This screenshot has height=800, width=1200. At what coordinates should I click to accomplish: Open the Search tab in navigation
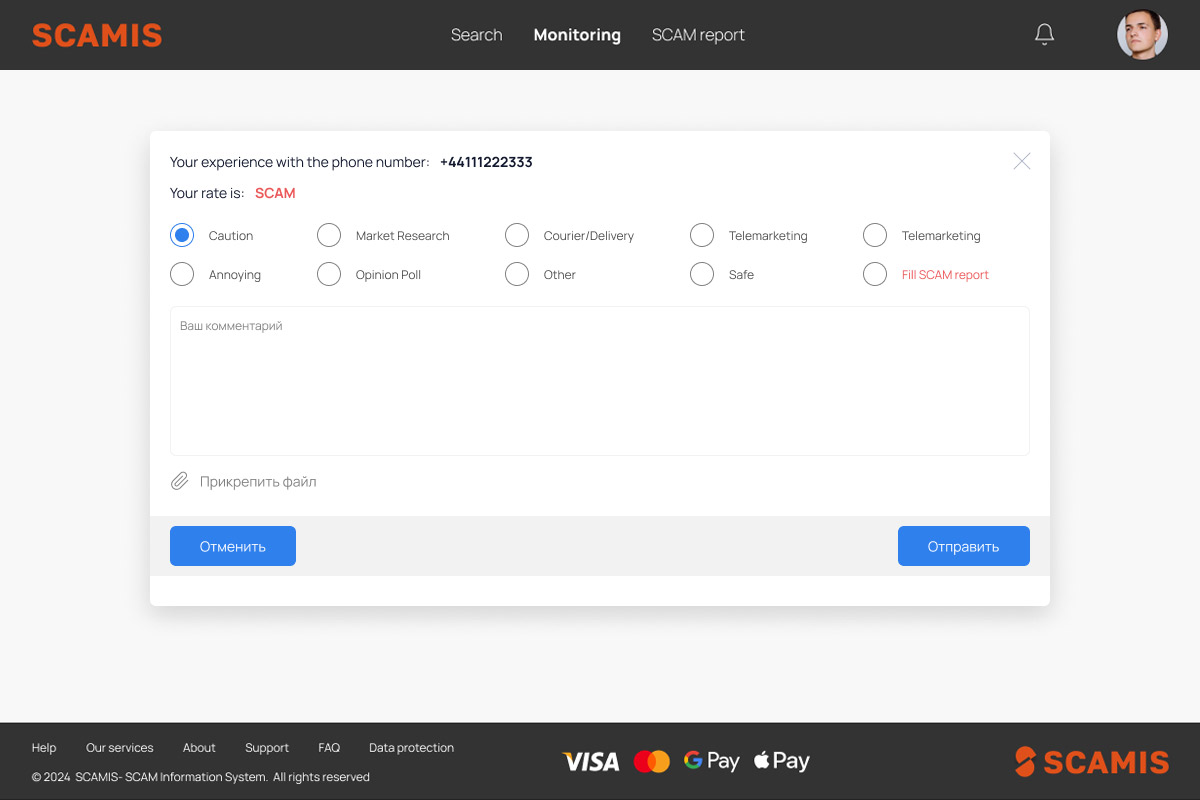coord(476,35)
